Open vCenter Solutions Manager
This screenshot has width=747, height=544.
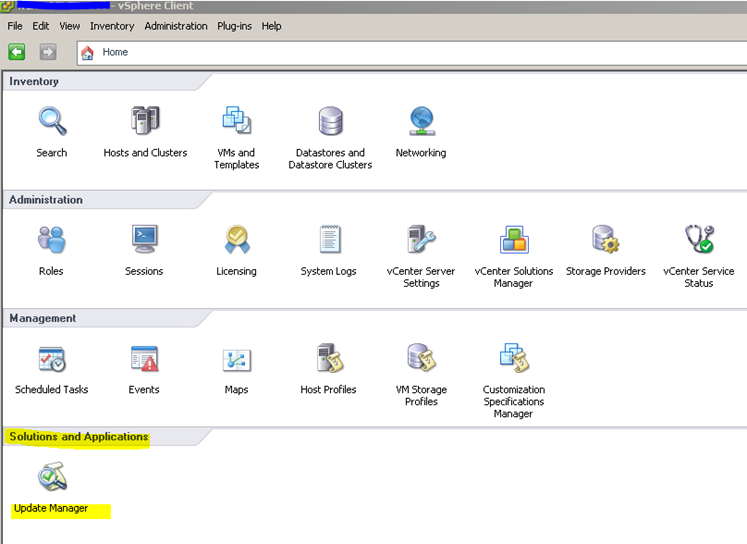514,239
